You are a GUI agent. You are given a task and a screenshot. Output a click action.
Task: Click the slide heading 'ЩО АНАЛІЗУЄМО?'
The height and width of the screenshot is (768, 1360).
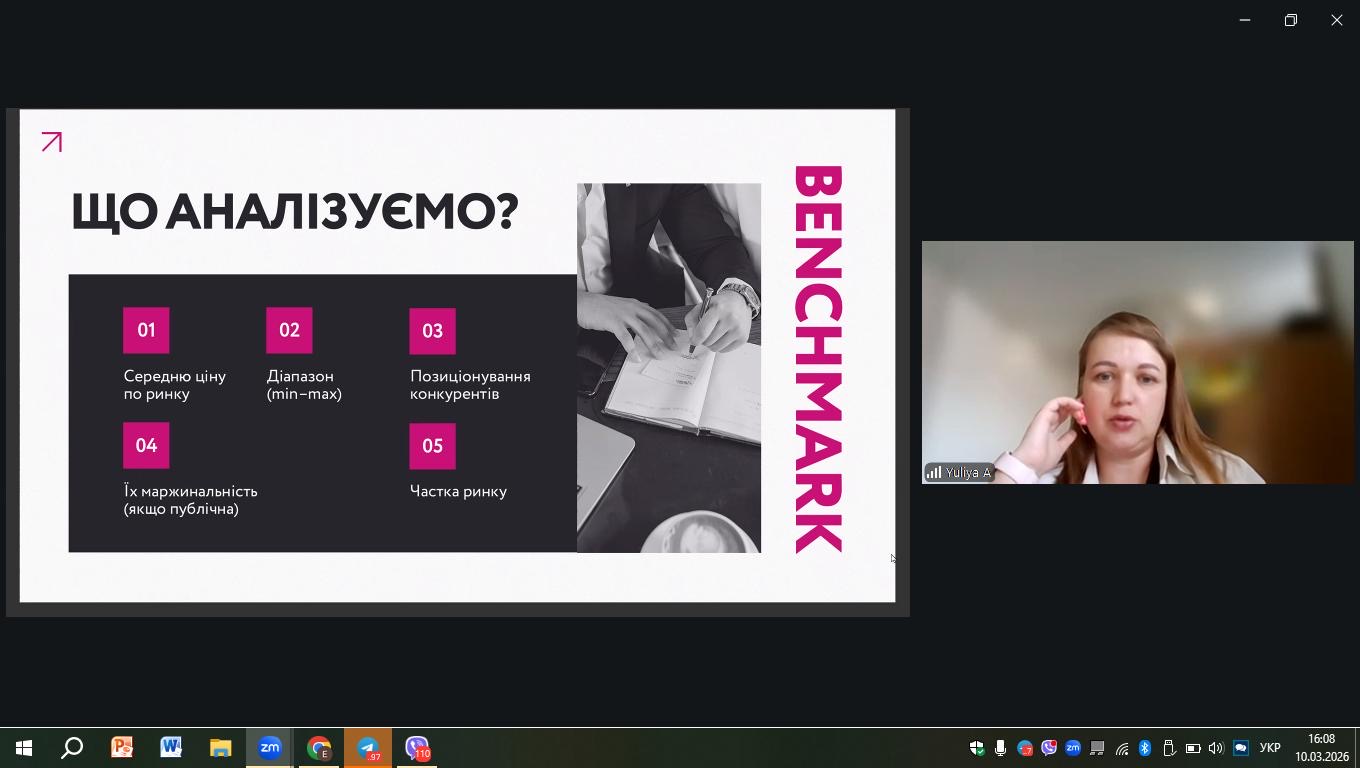[x=295, y=211]
